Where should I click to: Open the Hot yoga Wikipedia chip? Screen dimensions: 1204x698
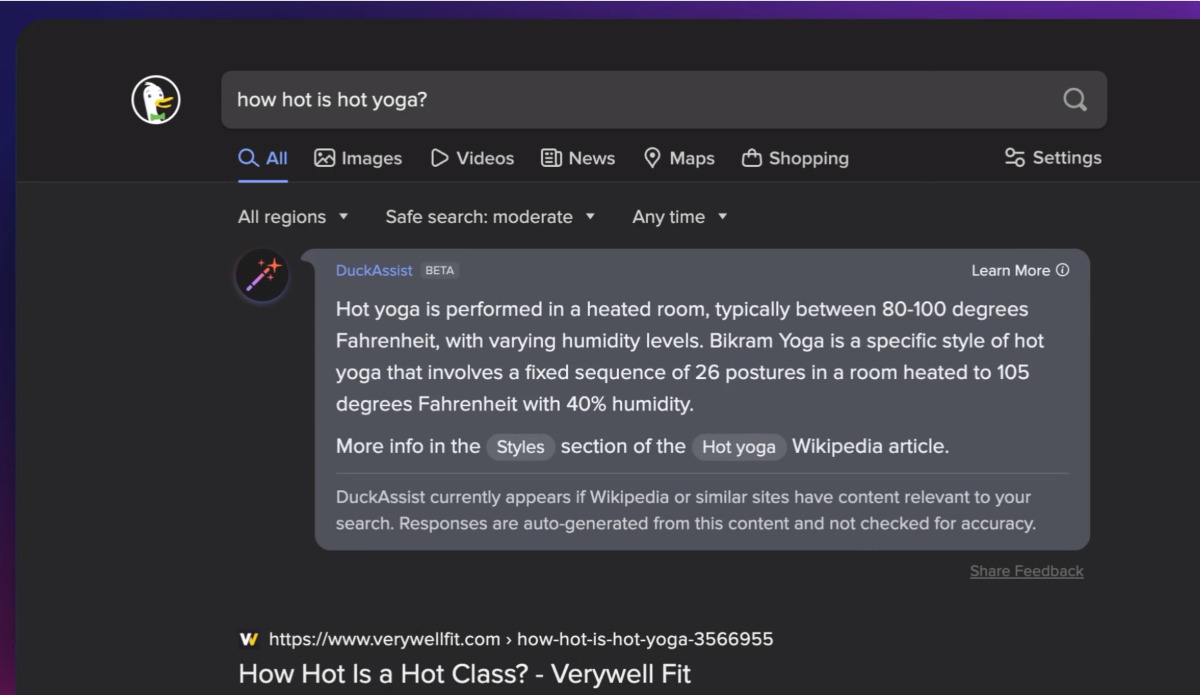pyautogui.click(x=739, y=447)
